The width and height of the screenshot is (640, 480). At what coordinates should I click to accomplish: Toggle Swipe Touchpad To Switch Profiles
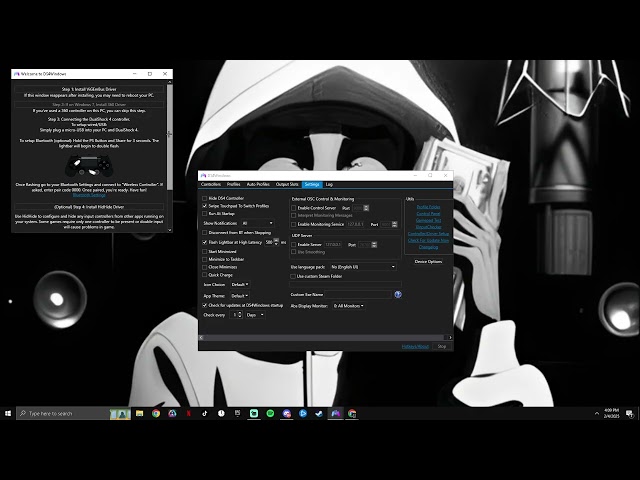[205, 206]
